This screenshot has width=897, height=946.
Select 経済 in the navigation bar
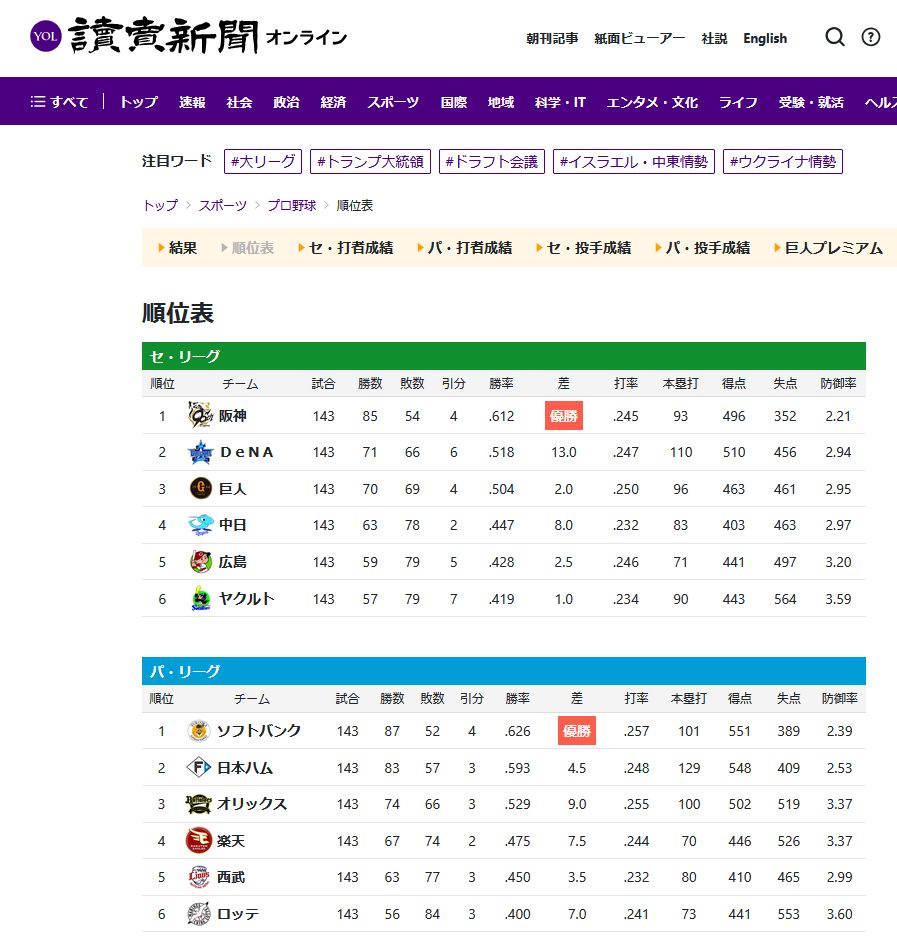point(333,102)
